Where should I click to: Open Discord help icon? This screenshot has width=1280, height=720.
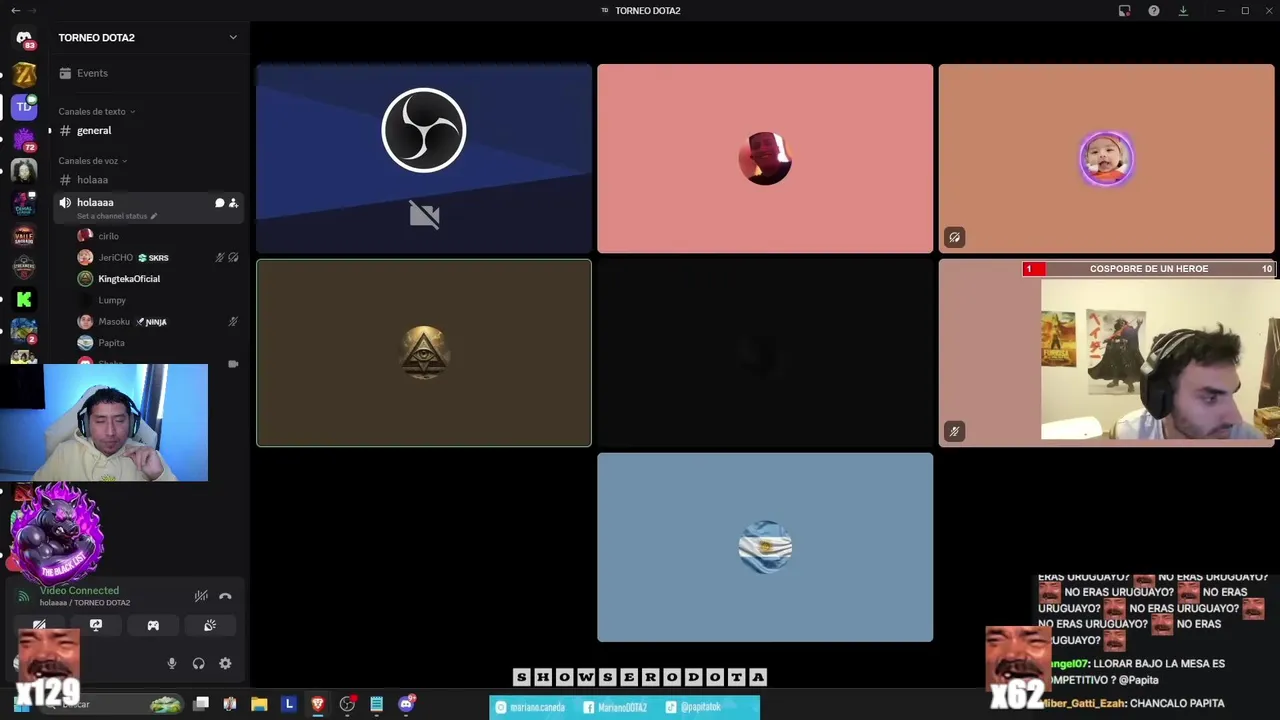[x=1154, y=11]
